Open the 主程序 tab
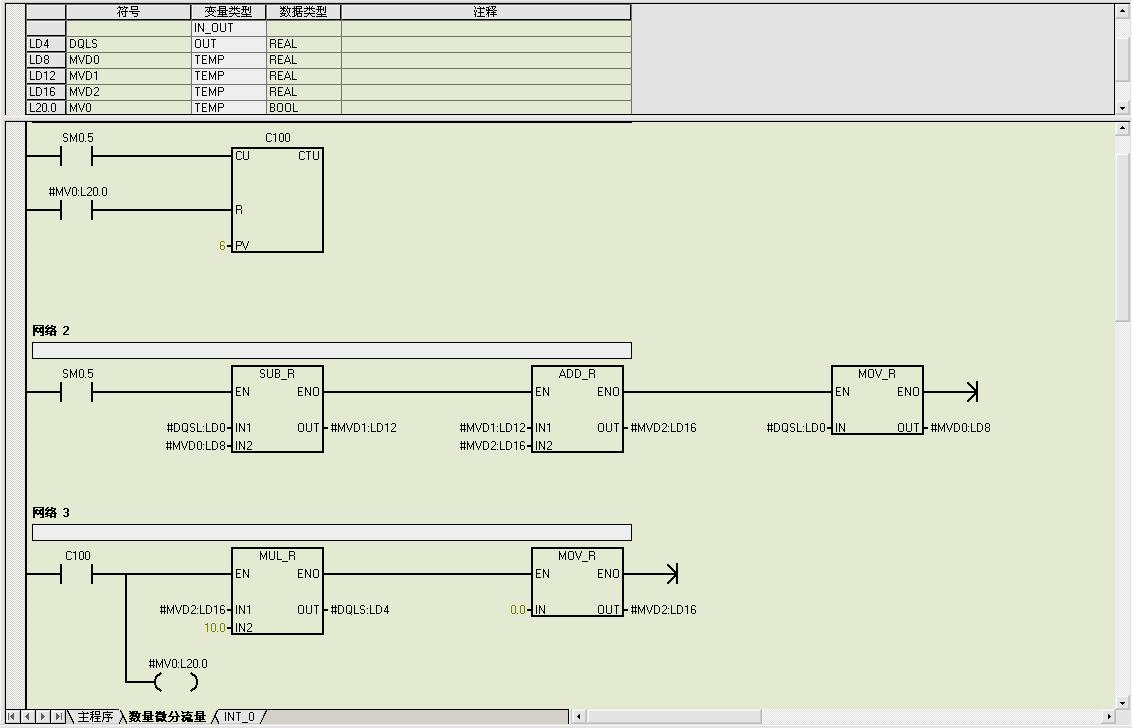This screenshot has height=728, width=1132. pyautogui.click(x=95, y=717)
